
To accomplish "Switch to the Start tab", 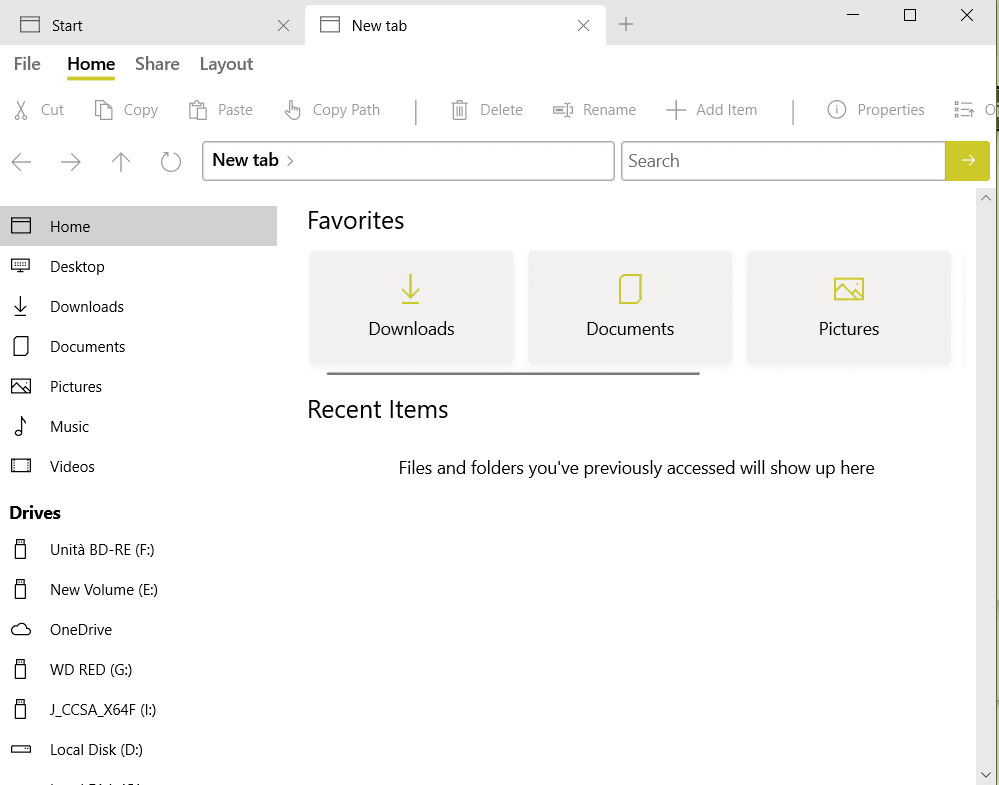I will [x=152, y=25].
